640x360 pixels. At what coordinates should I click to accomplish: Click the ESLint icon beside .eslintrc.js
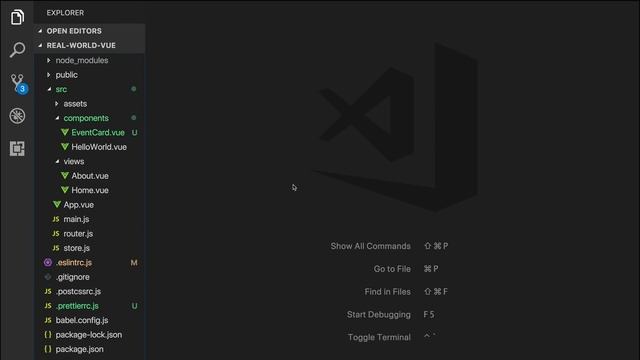coord(48,262)
